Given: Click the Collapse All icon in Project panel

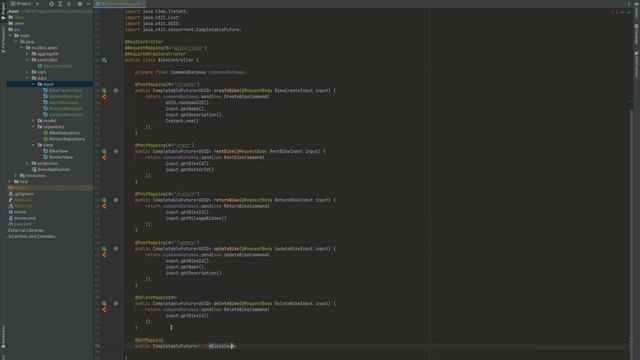Looking at the screenshot, I should coord(69,4).
